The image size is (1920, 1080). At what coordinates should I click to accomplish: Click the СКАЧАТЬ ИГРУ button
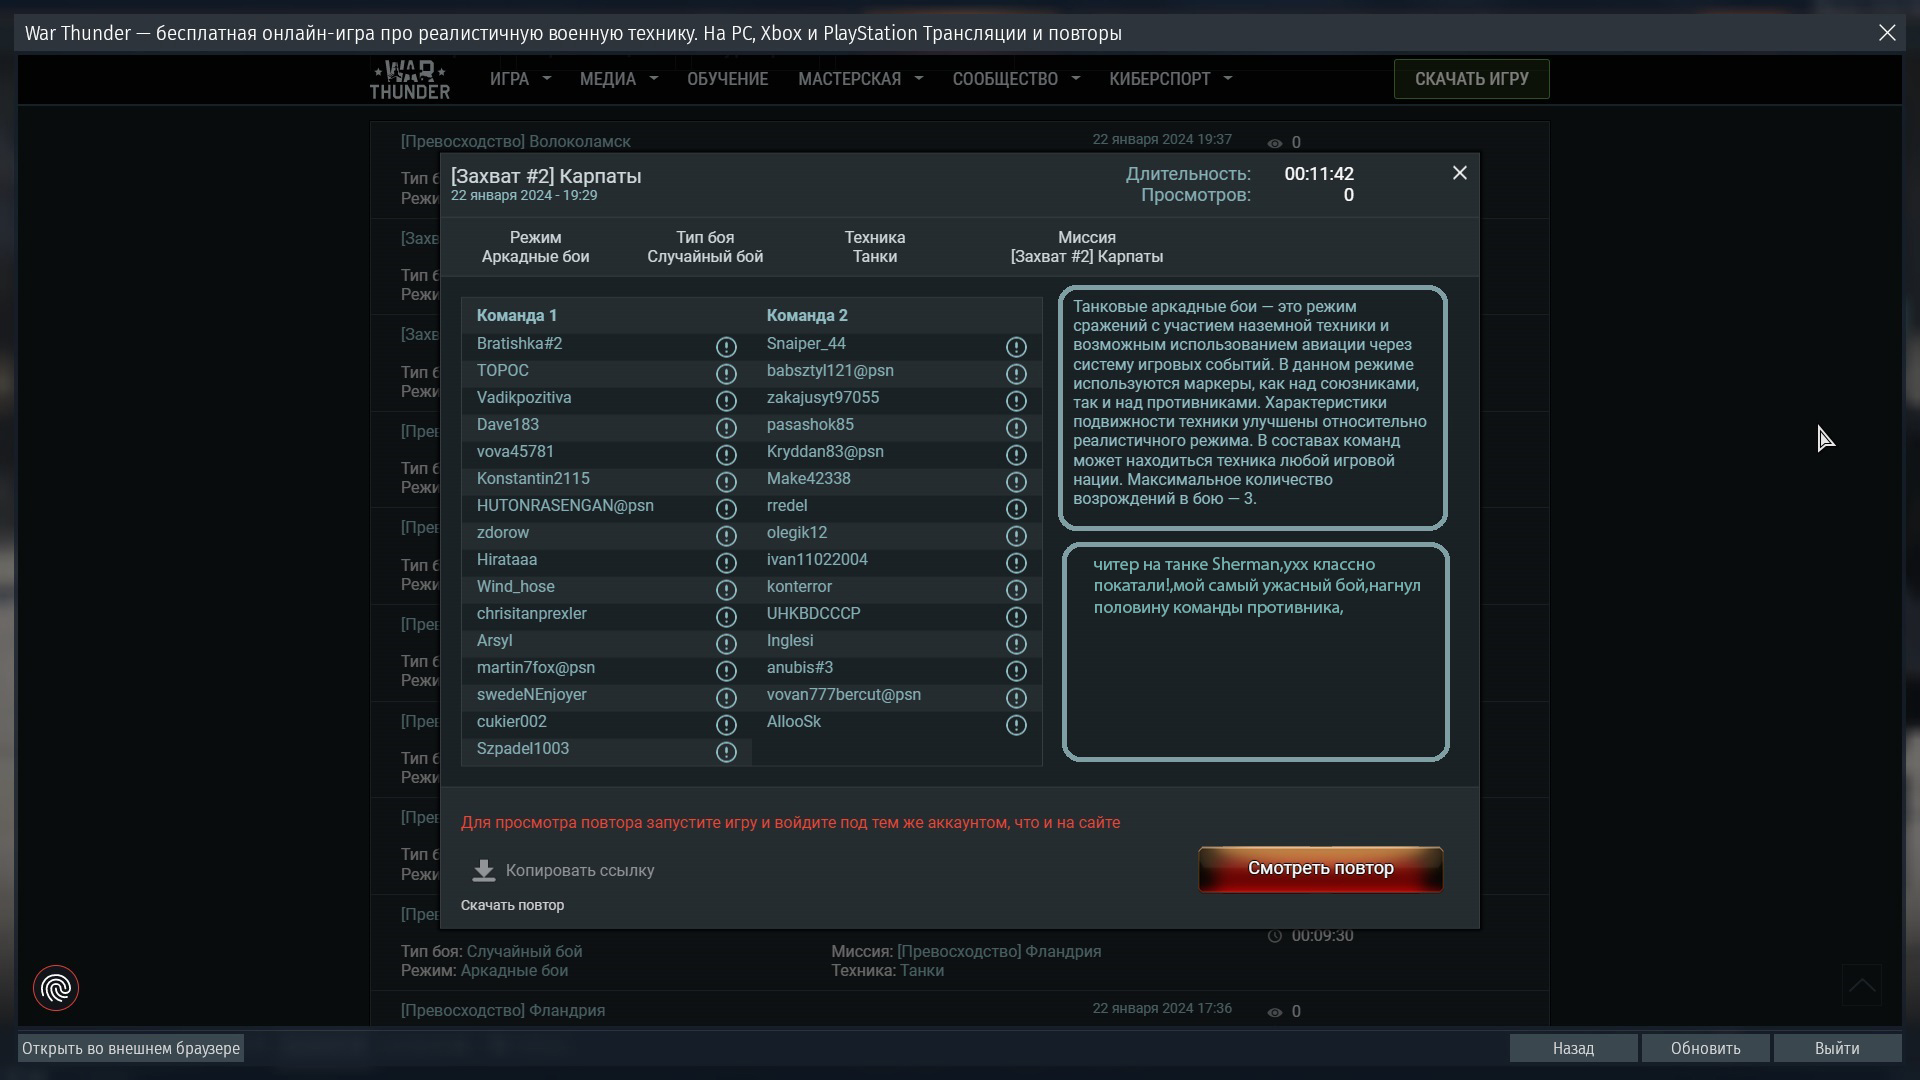tap(1471, 79)
